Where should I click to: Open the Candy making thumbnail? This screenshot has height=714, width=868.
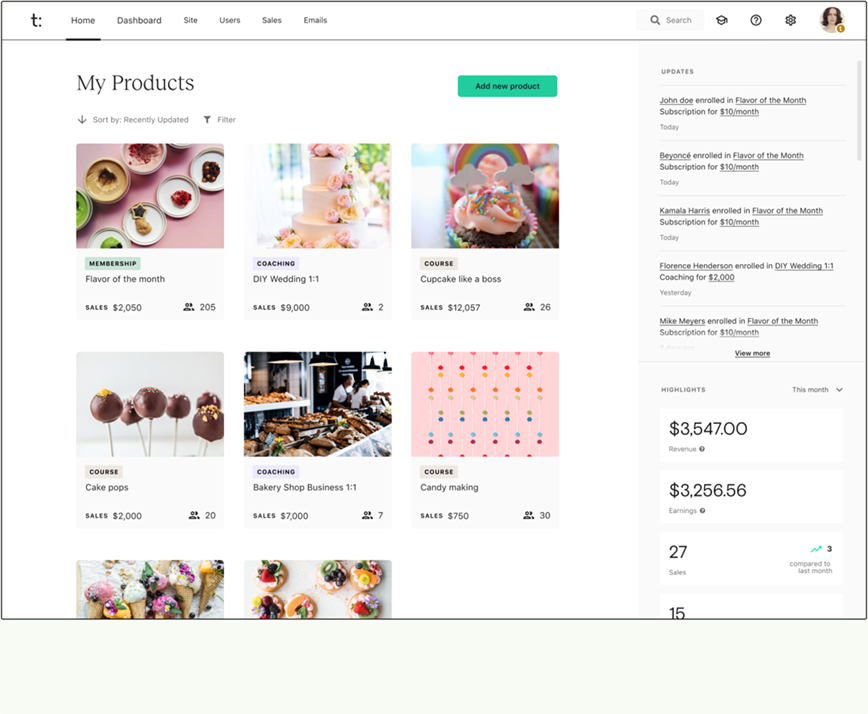[485, 404]
